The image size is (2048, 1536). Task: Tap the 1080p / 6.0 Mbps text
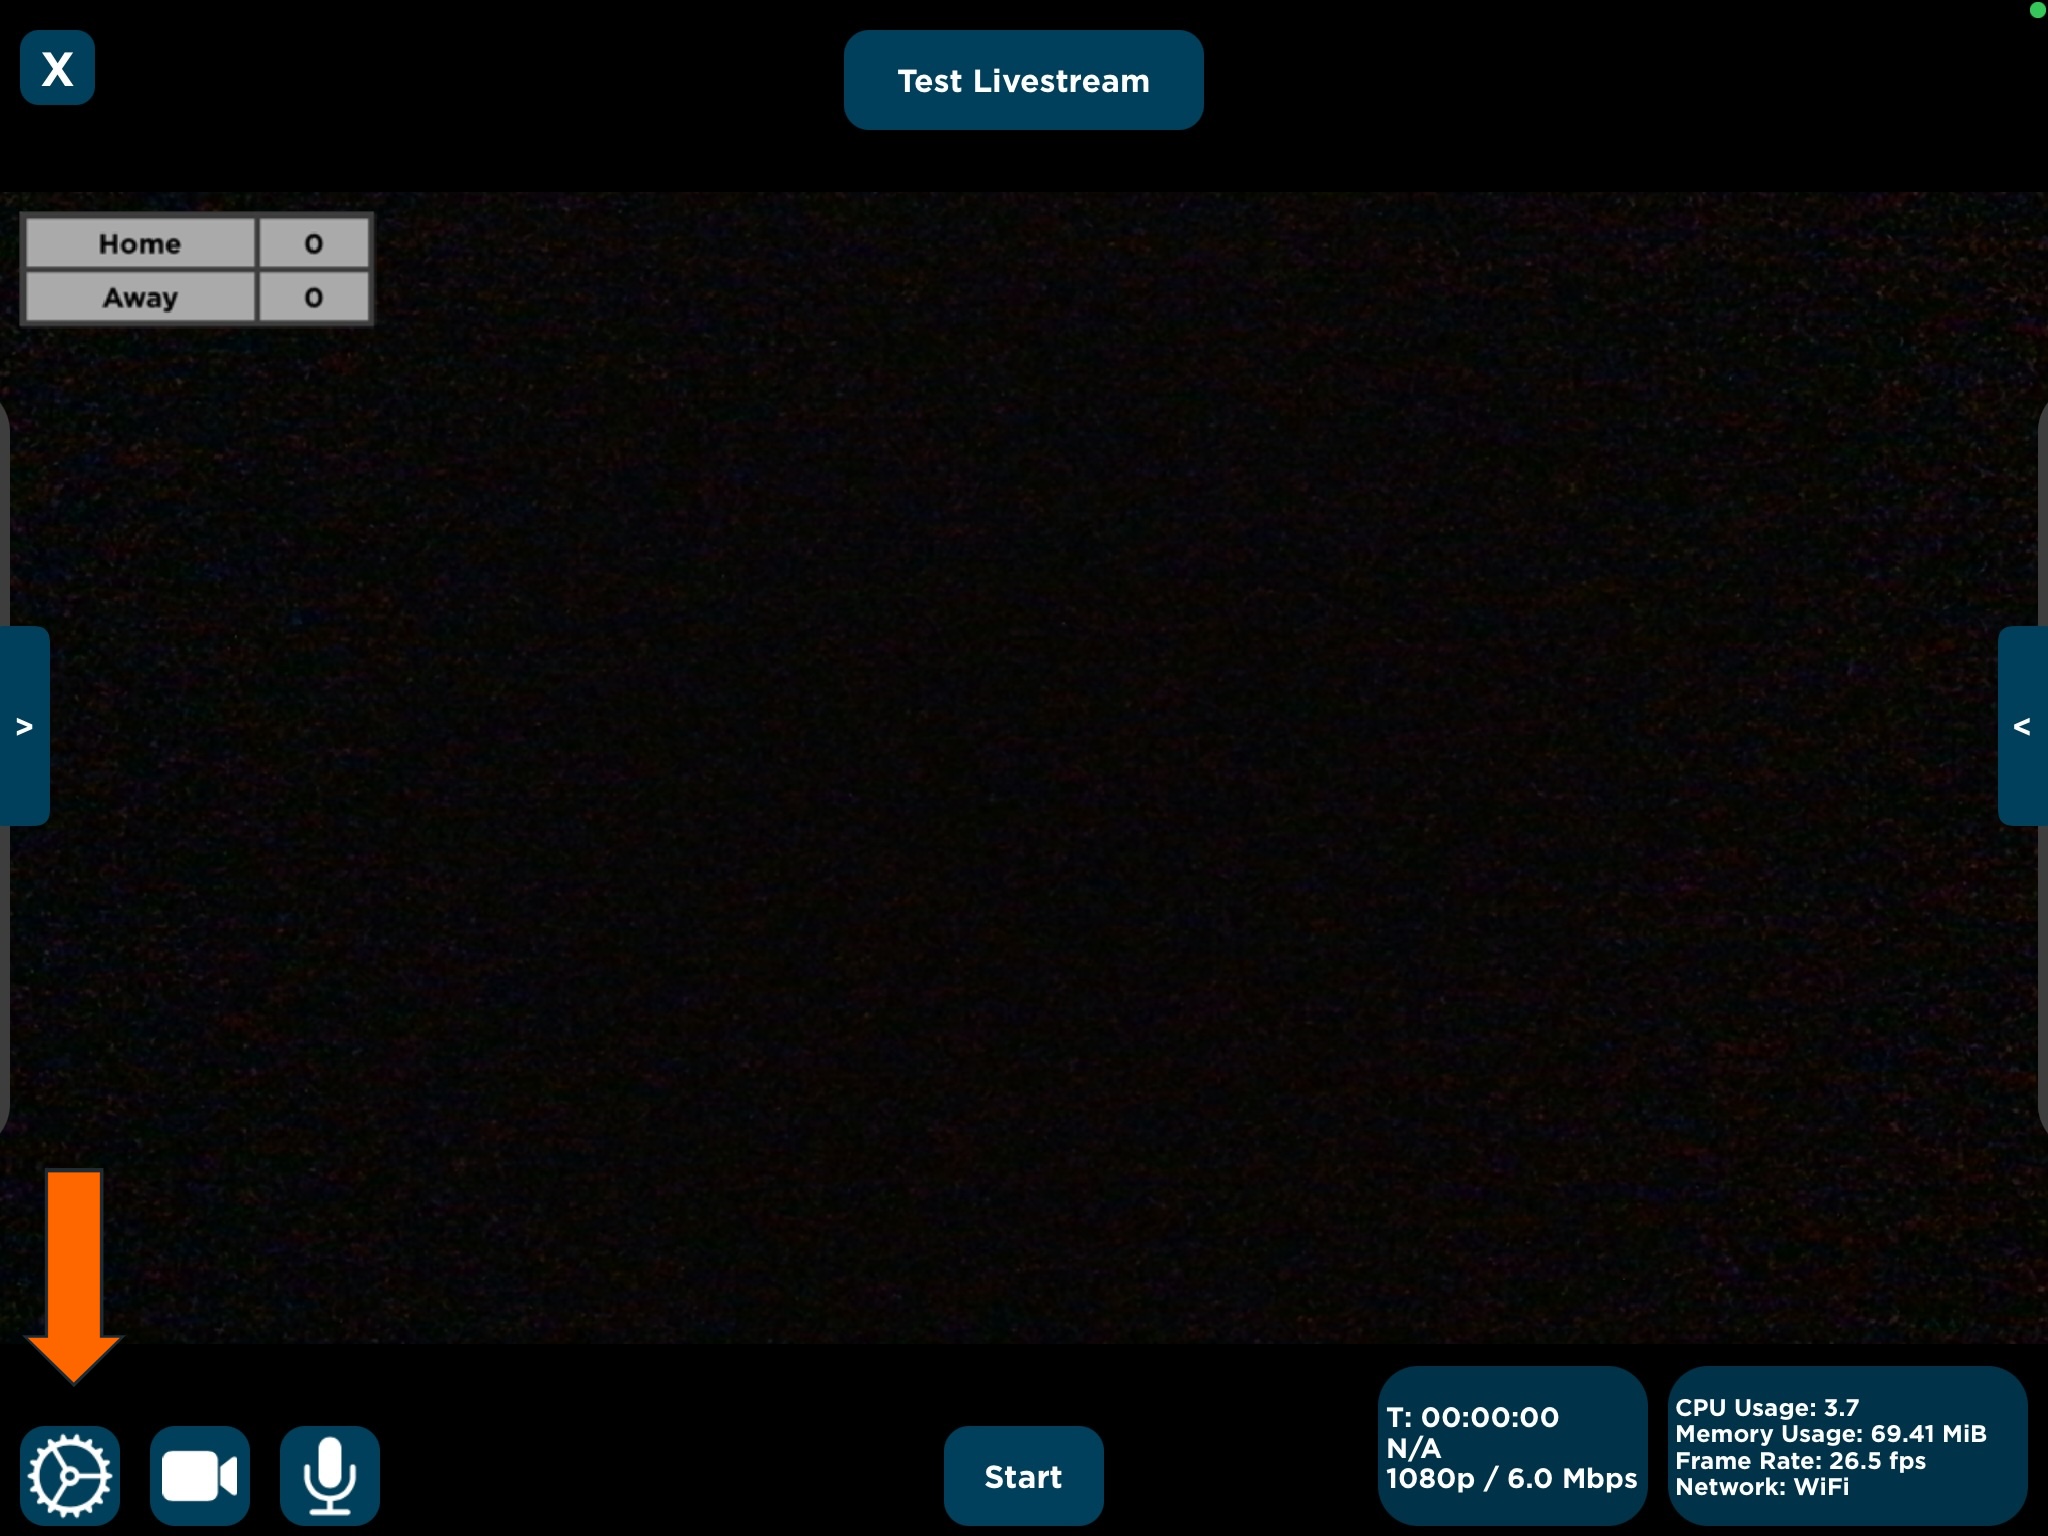(1511, 1478)
